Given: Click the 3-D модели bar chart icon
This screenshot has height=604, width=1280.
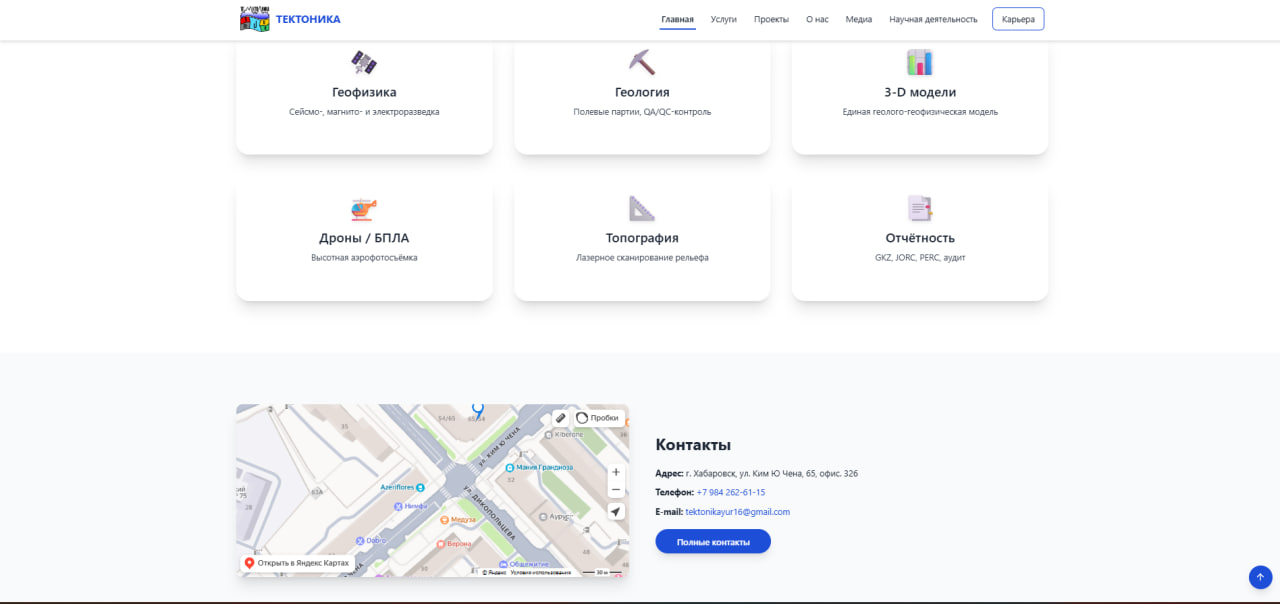Looking at the screenshot, I should [920, 63].
